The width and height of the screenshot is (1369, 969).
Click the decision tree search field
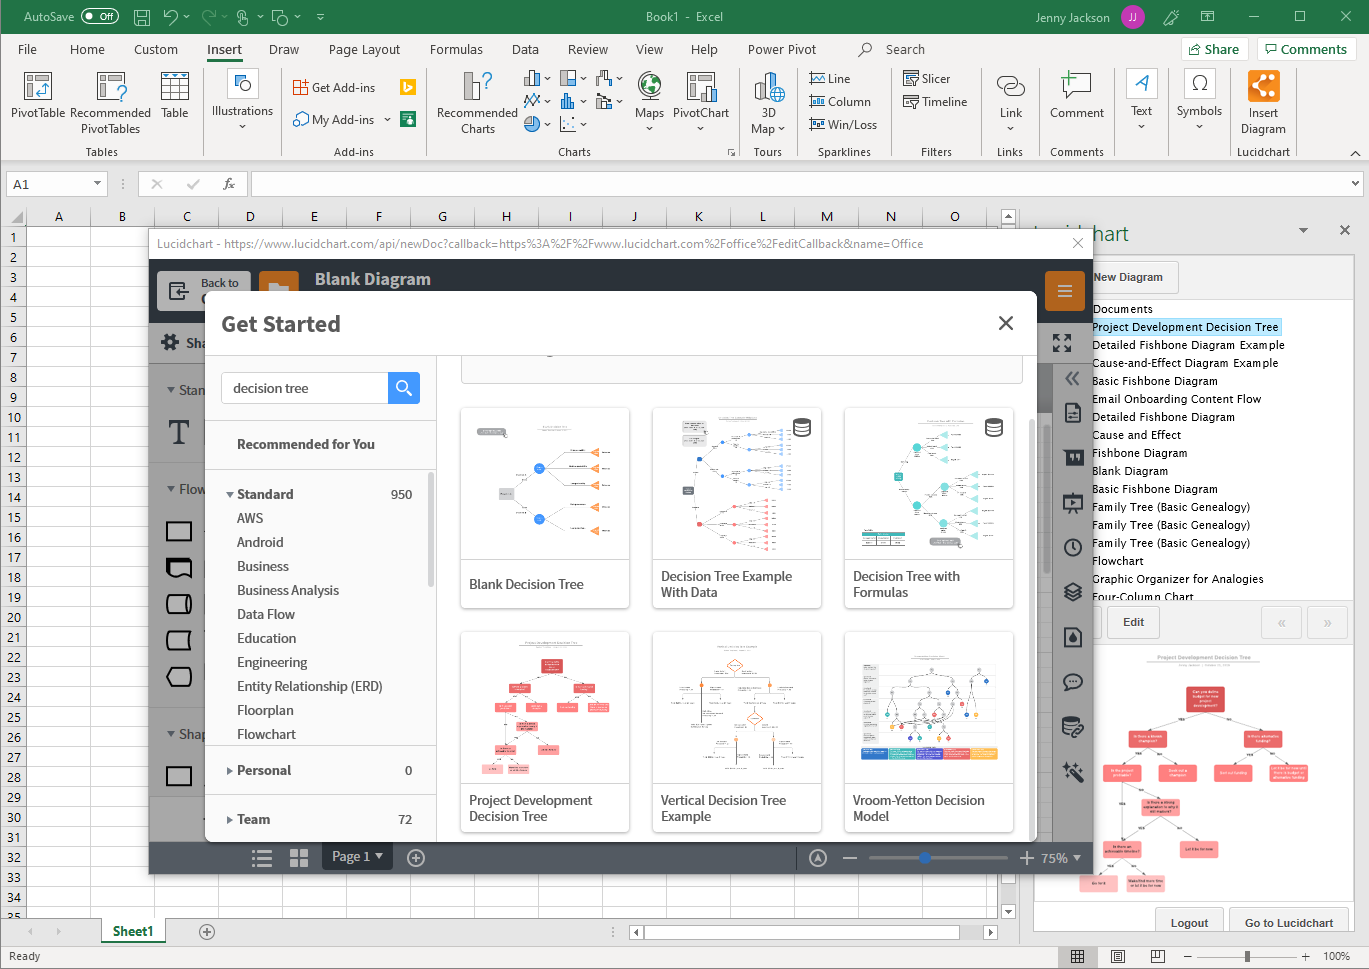[305, 388]
